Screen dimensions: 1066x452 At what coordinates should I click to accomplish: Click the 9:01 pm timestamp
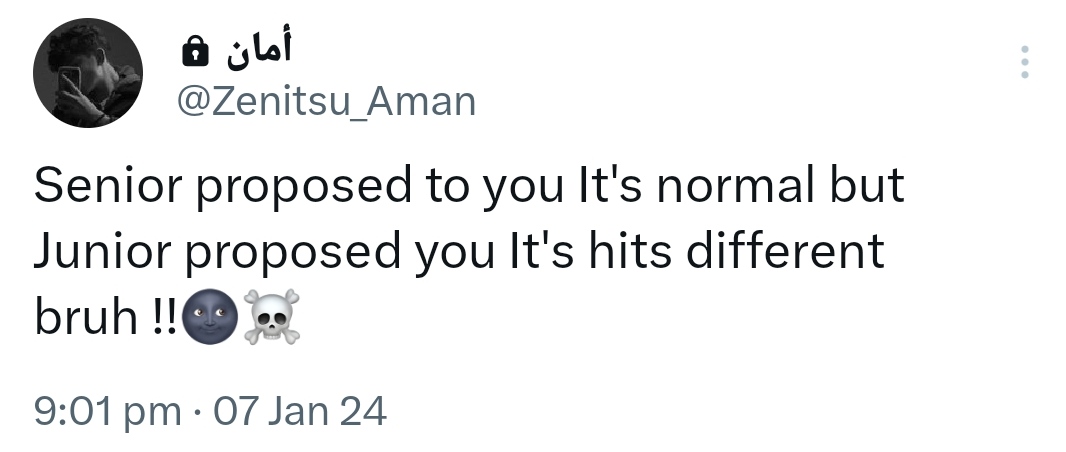coord(108,412)
